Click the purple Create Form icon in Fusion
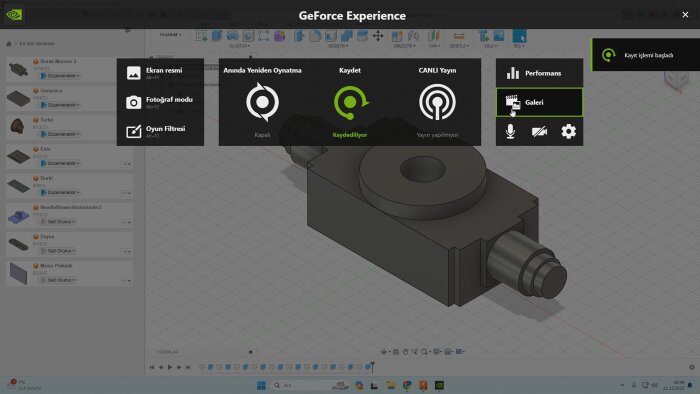Screen dimensions: 700x394 coord(279,36)
